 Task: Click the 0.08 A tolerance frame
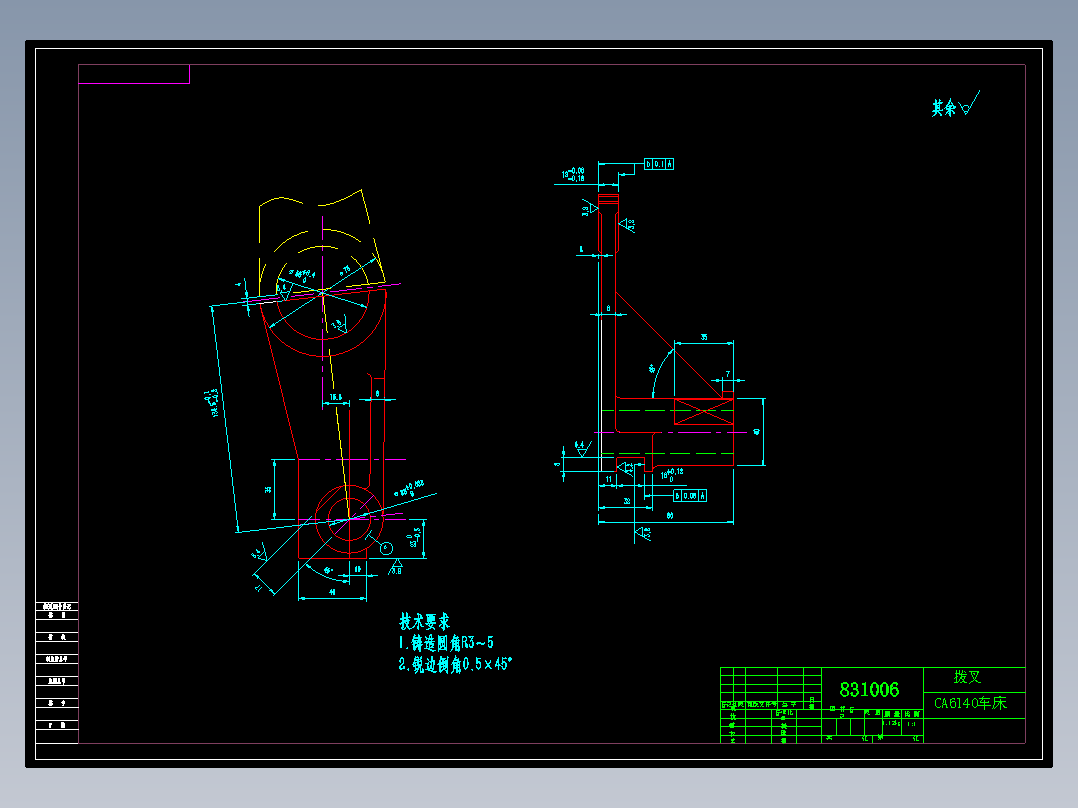(690, 495)
